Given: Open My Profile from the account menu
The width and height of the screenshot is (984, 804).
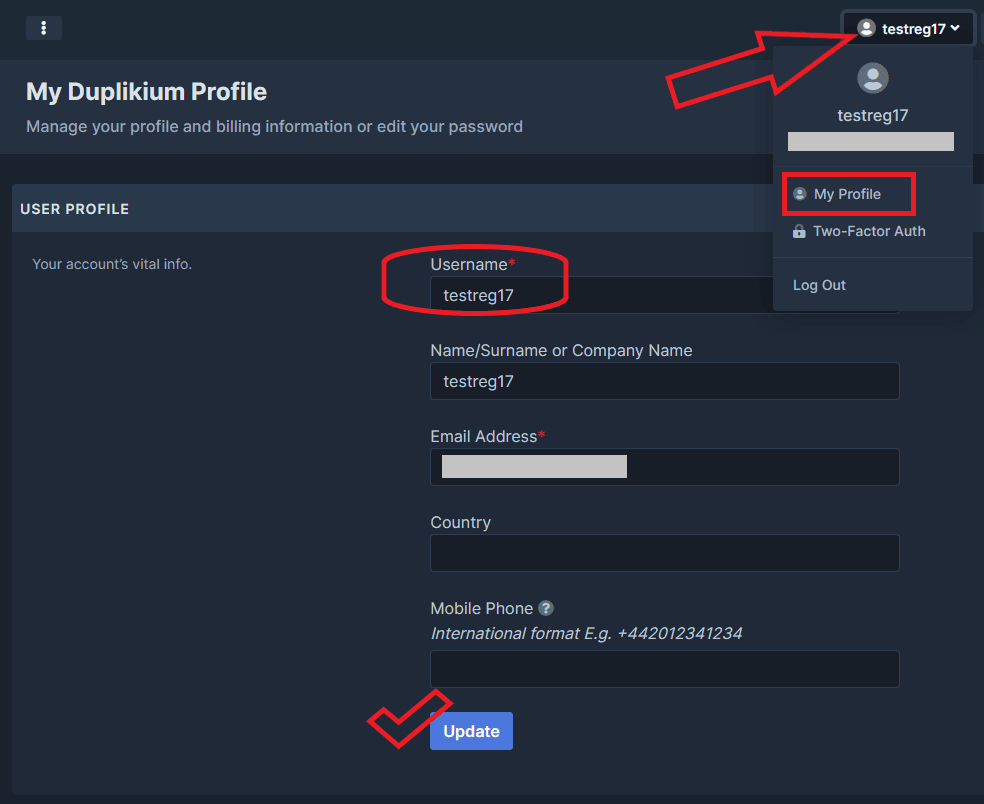Looking at the screenshot, I should point(847,194).
